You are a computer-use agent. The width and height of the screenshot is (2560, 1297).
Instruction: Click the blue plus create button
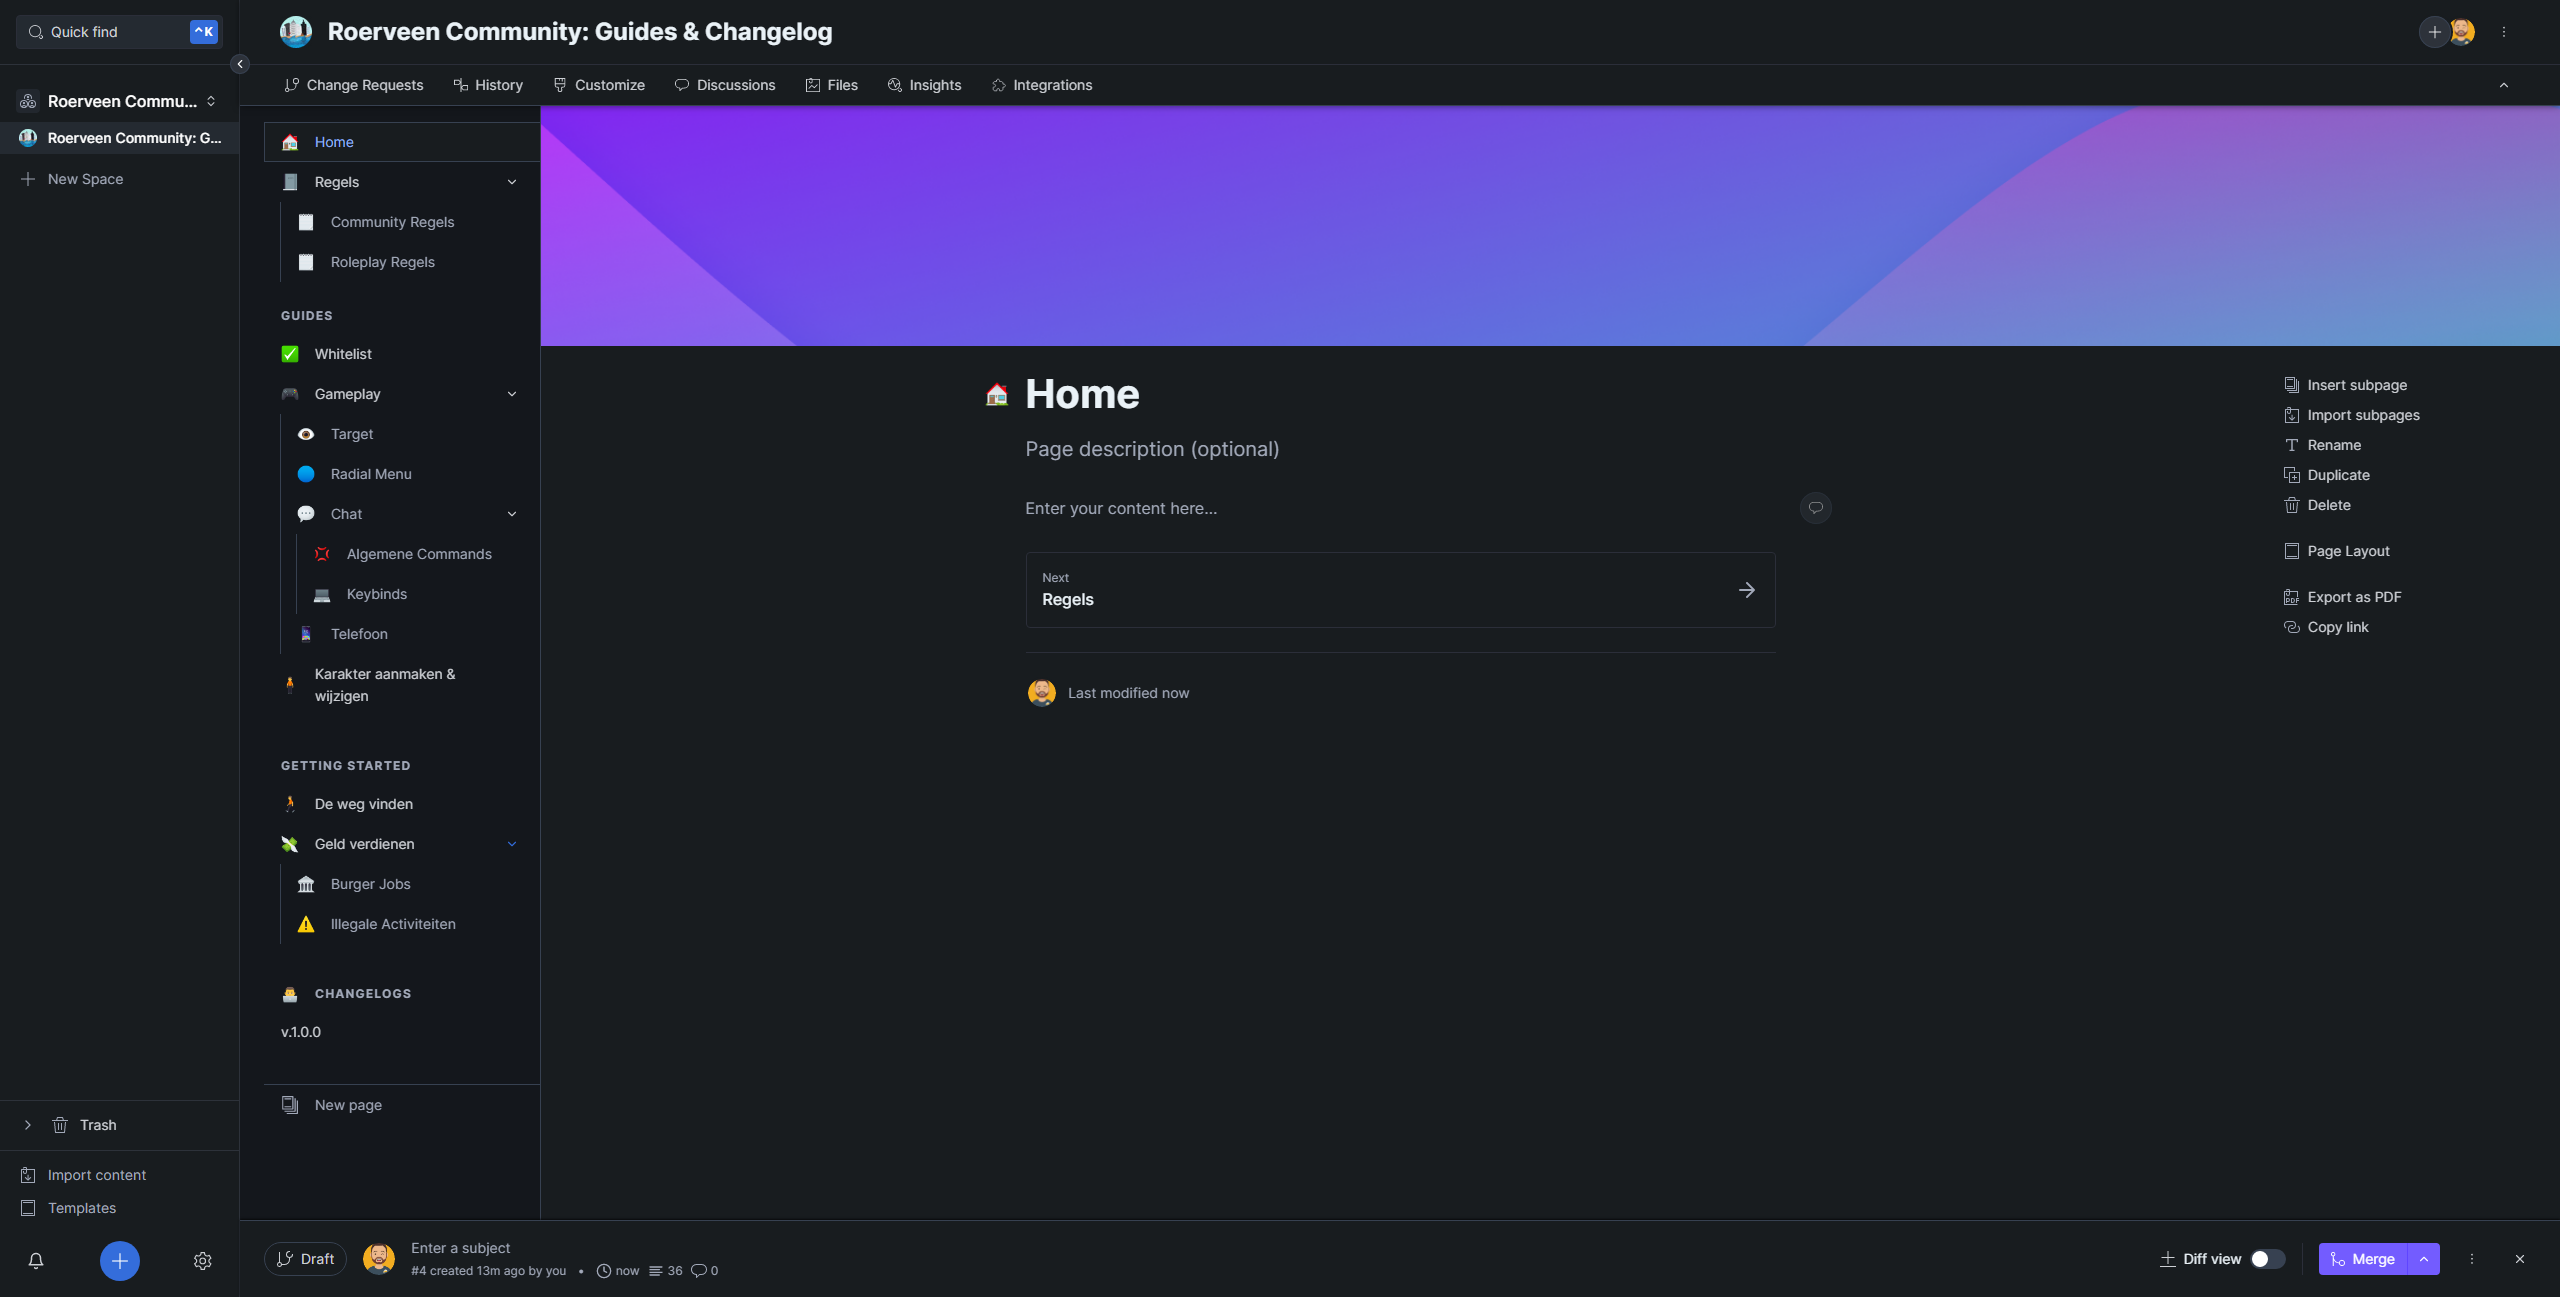pyautogui.click(x=119, y=1261)
